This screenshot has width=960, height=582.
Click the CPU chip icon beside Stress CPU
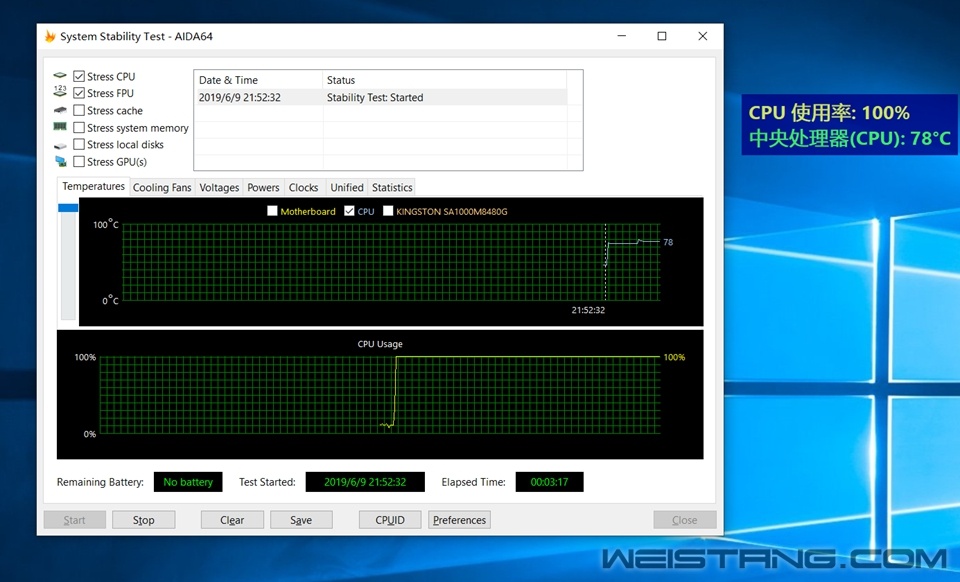(60, 76)
